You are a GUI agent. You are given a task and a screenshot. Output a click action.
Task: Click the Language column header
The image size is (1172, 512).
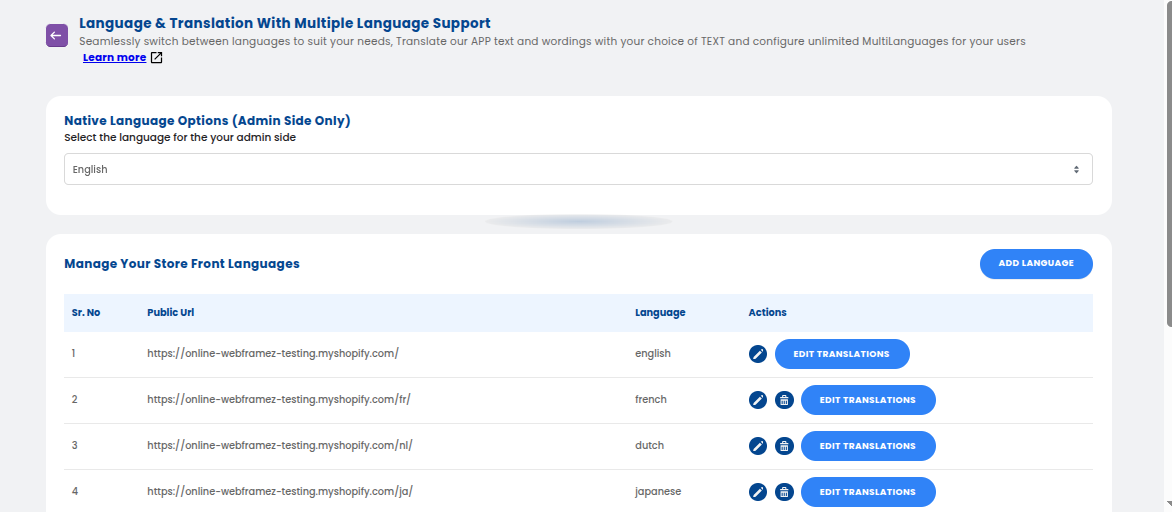coord(660,313)
